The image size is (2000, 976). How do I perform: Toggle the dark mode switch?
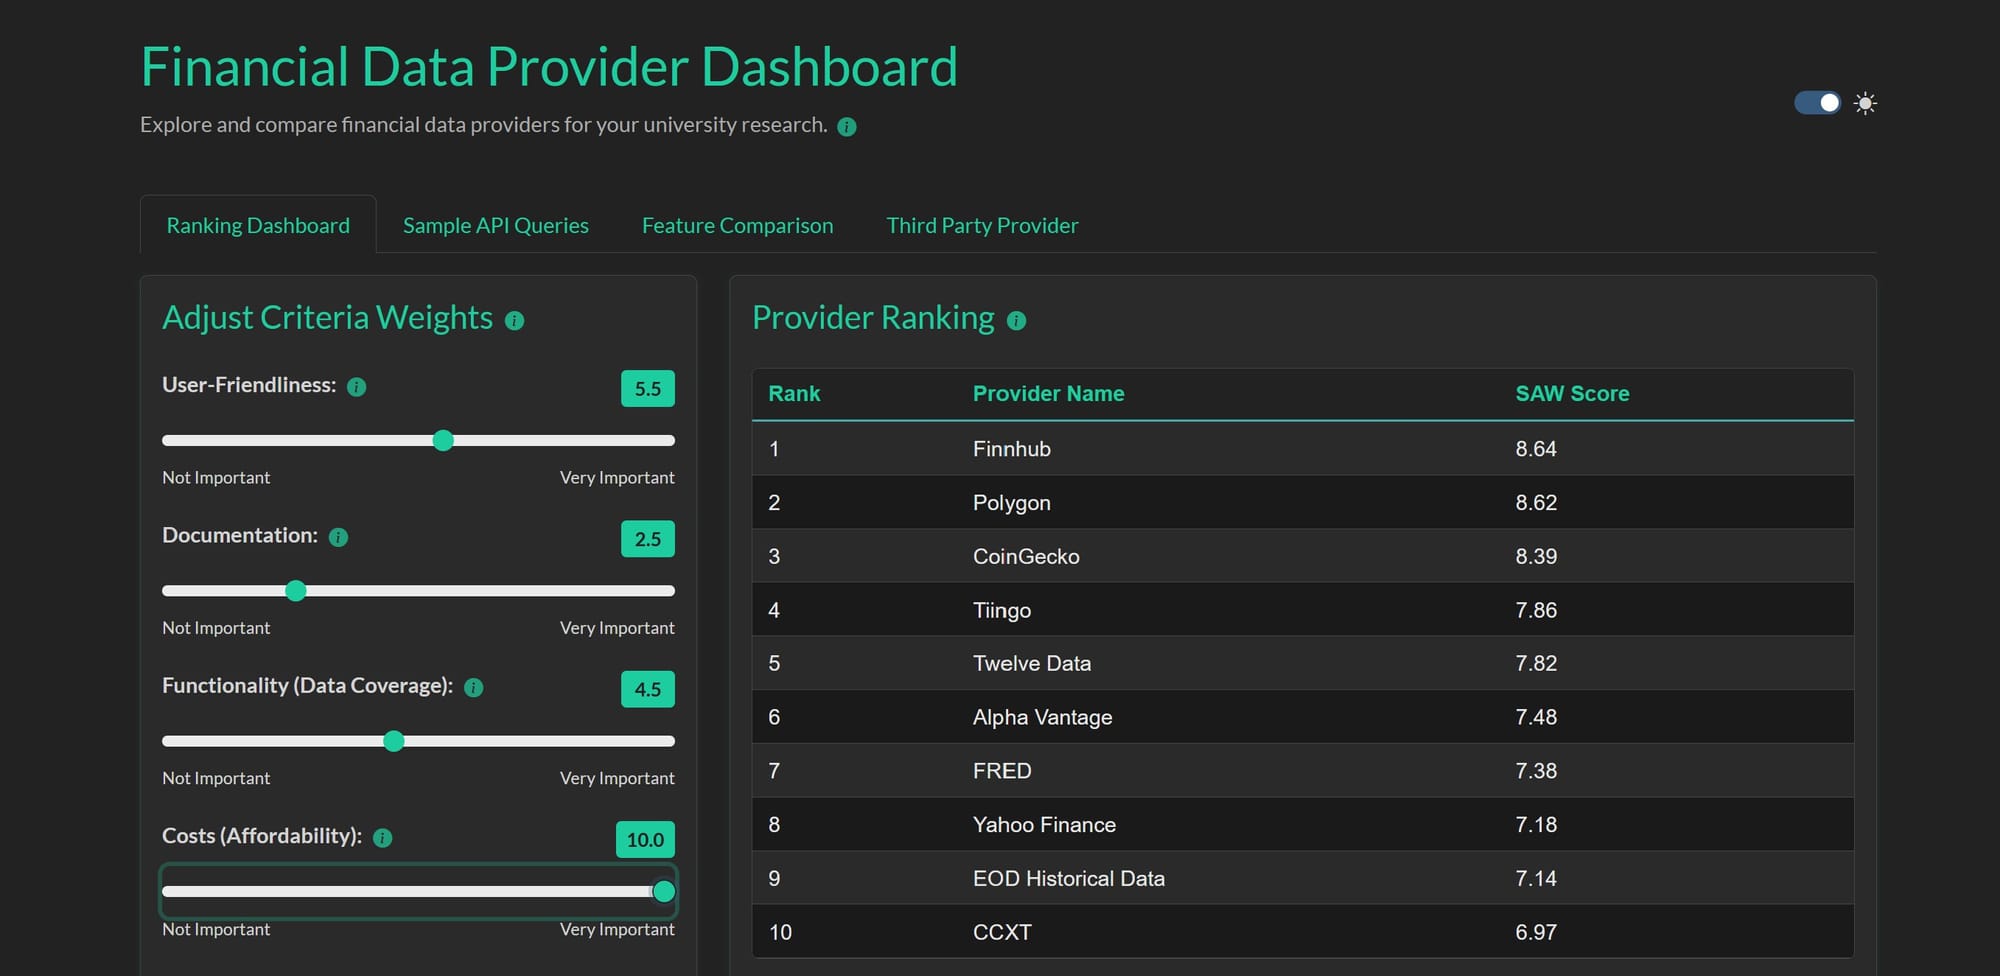1816,102
